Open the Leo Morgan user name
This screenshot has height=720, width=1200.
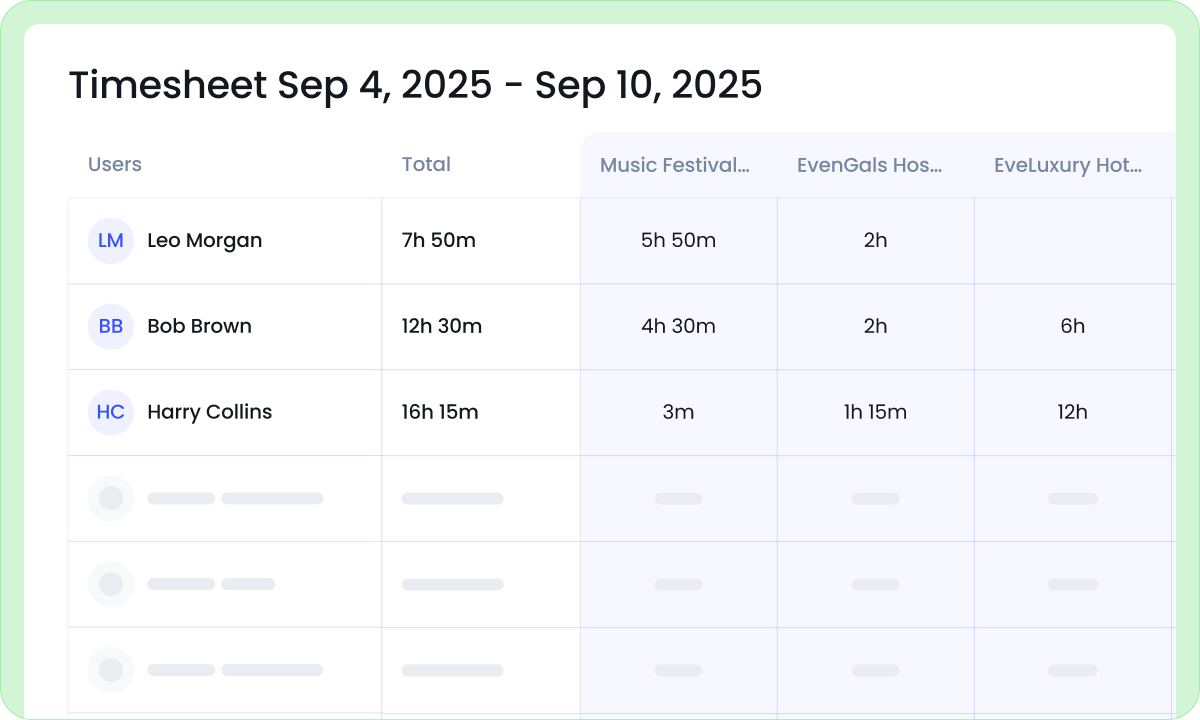coord(205,241)
